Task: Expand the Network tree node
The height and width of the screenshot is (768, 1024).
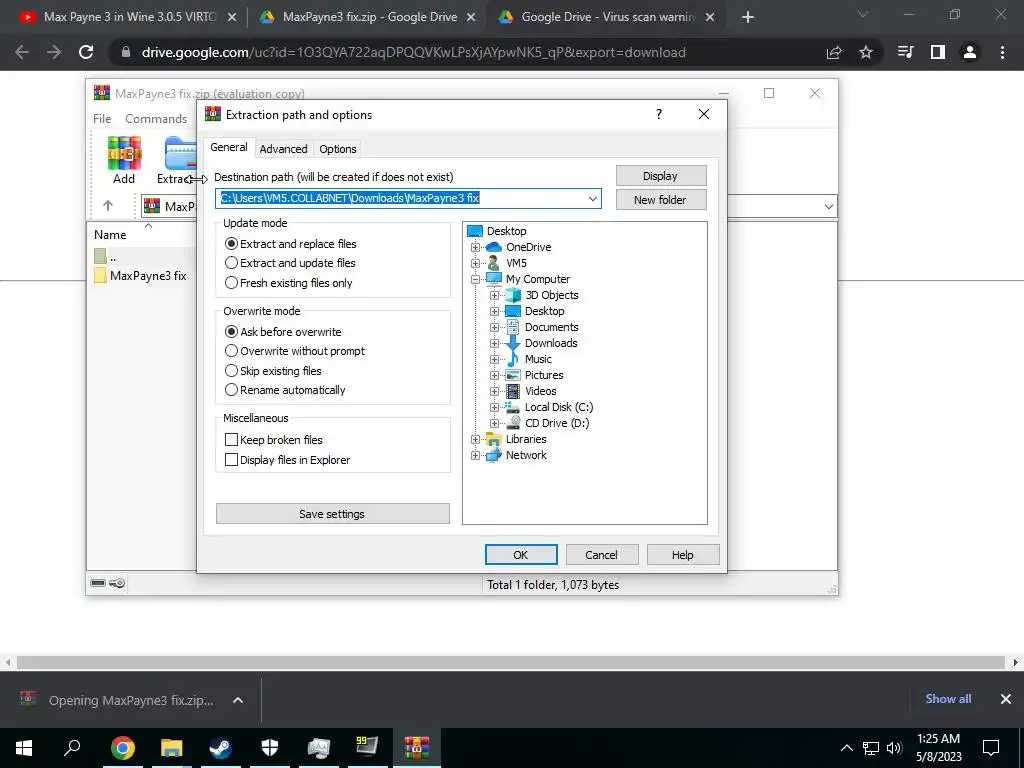Action: point(475,455)
